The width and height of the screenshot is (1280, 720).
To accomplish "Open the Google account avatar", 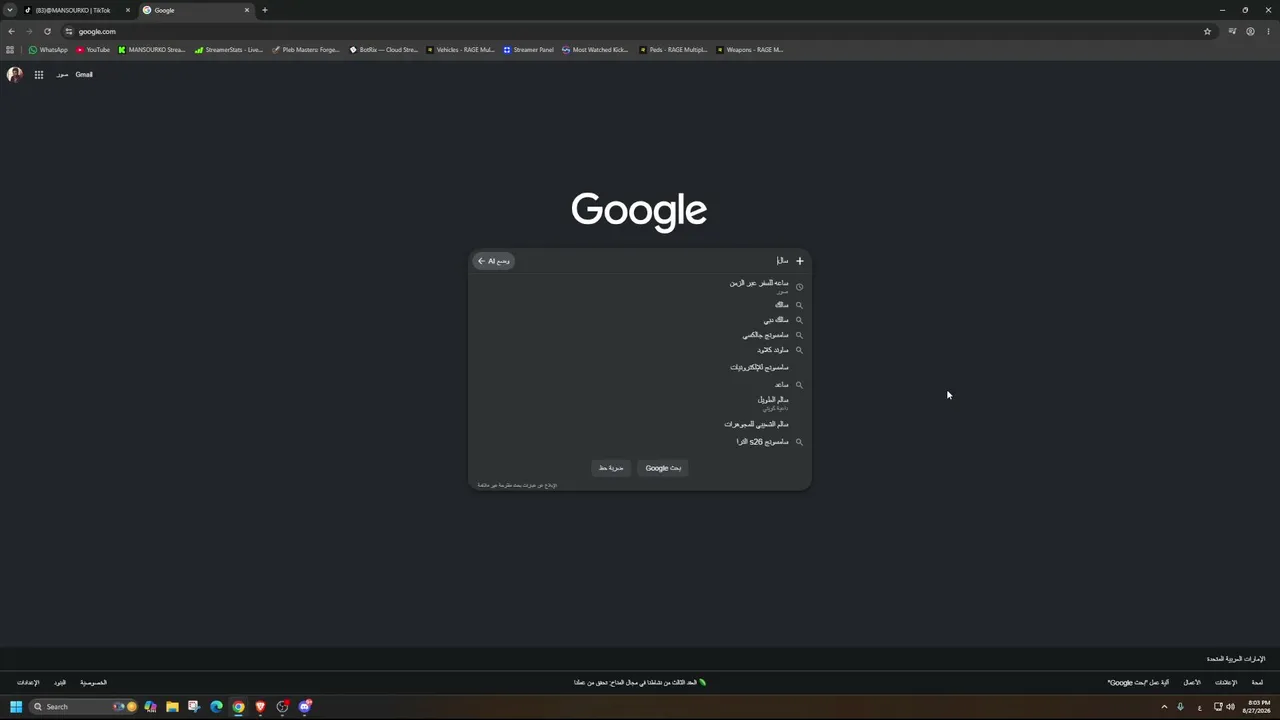I will pos(14,74).
